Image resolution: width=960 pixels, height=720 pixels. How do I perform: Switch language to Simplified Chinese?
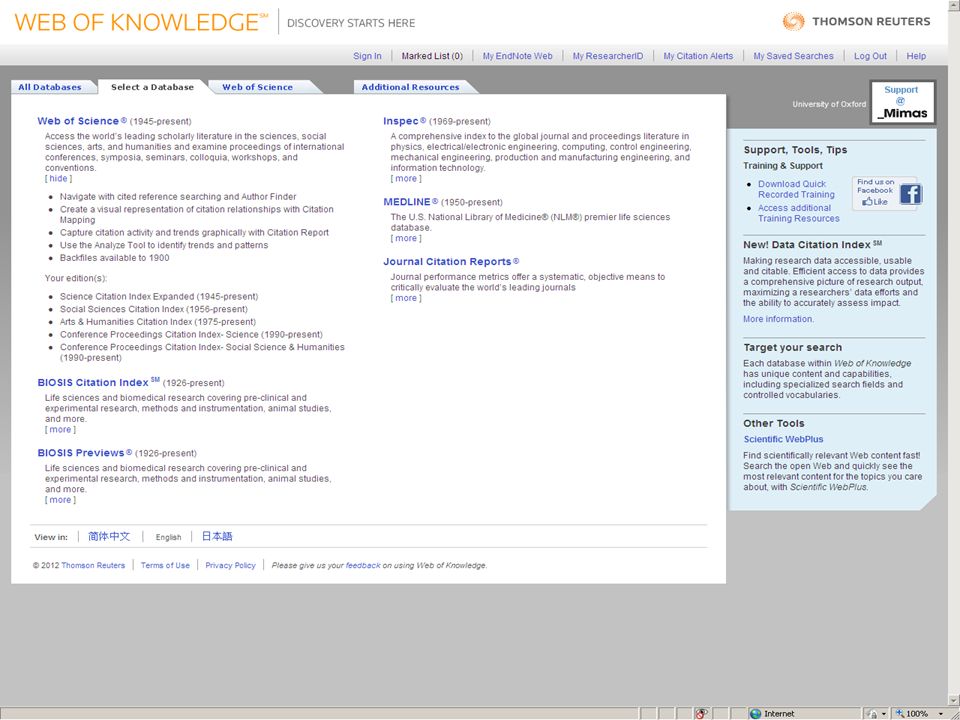point(109,536)
